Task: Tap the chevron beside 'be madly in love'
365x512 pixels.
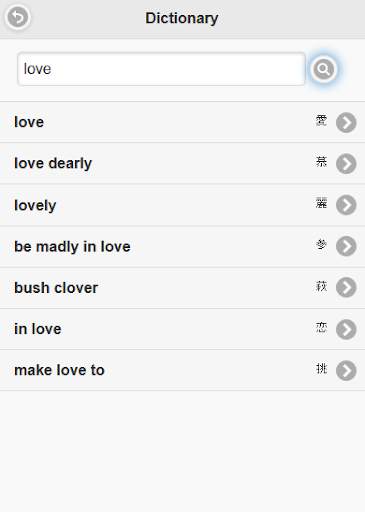Action: point(346,246)
